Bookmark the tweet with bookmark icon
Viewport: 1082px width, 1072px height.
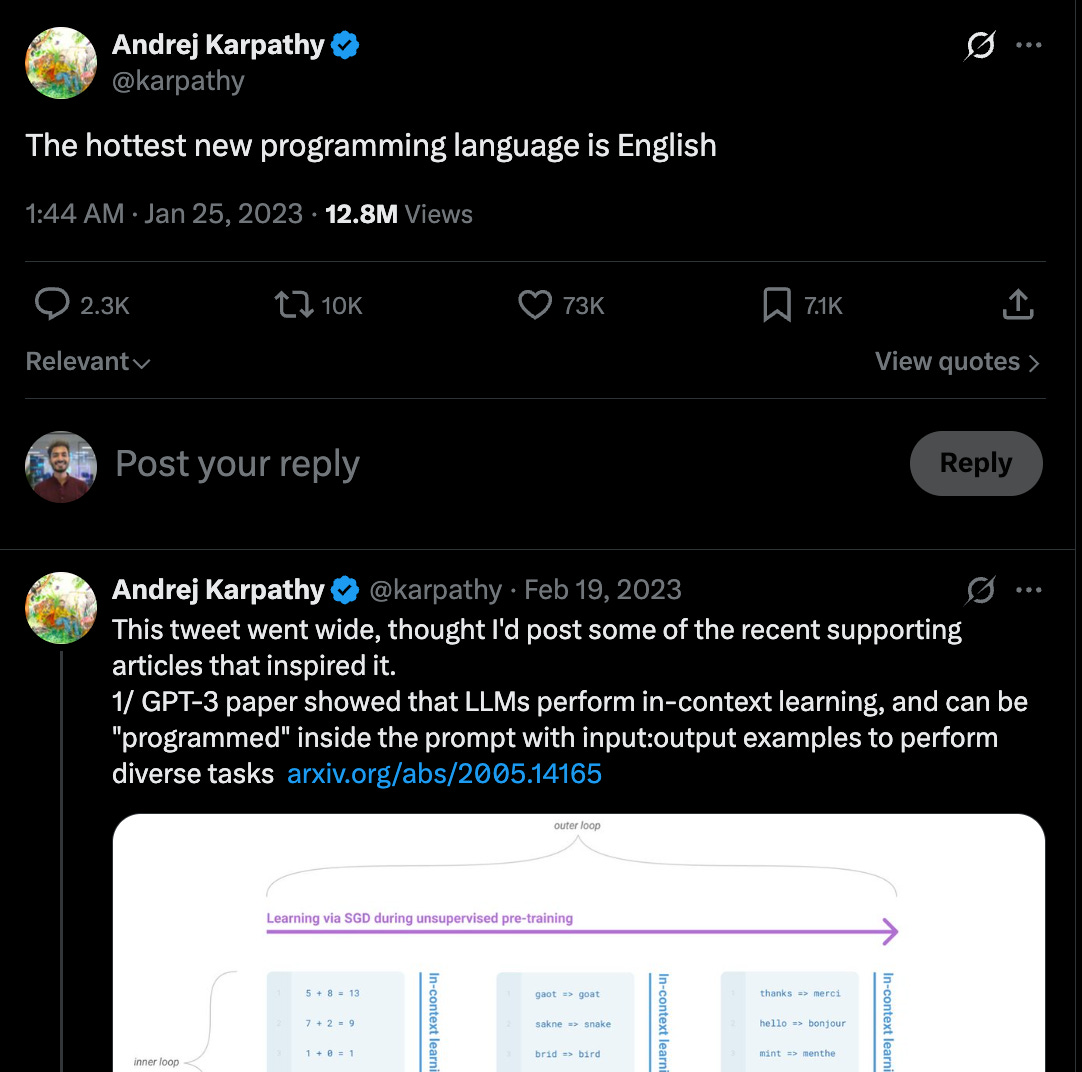coord(777,305)
